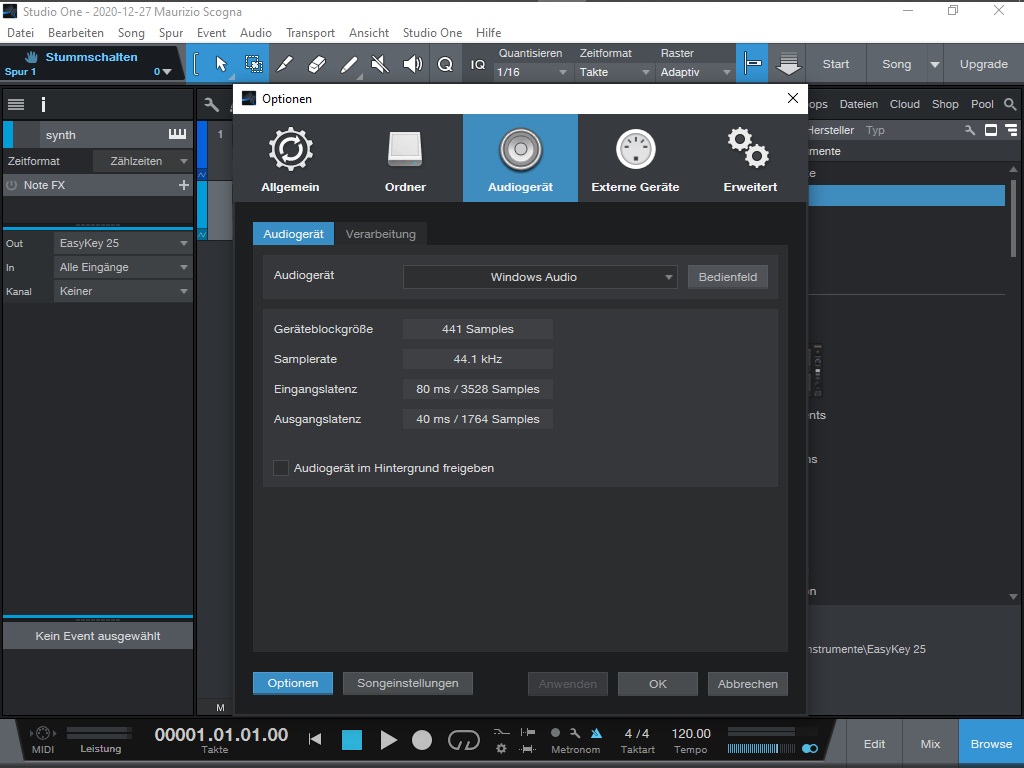Click the browser wrench options icon
Viewport: 1024px width, 768px height.
970,130
